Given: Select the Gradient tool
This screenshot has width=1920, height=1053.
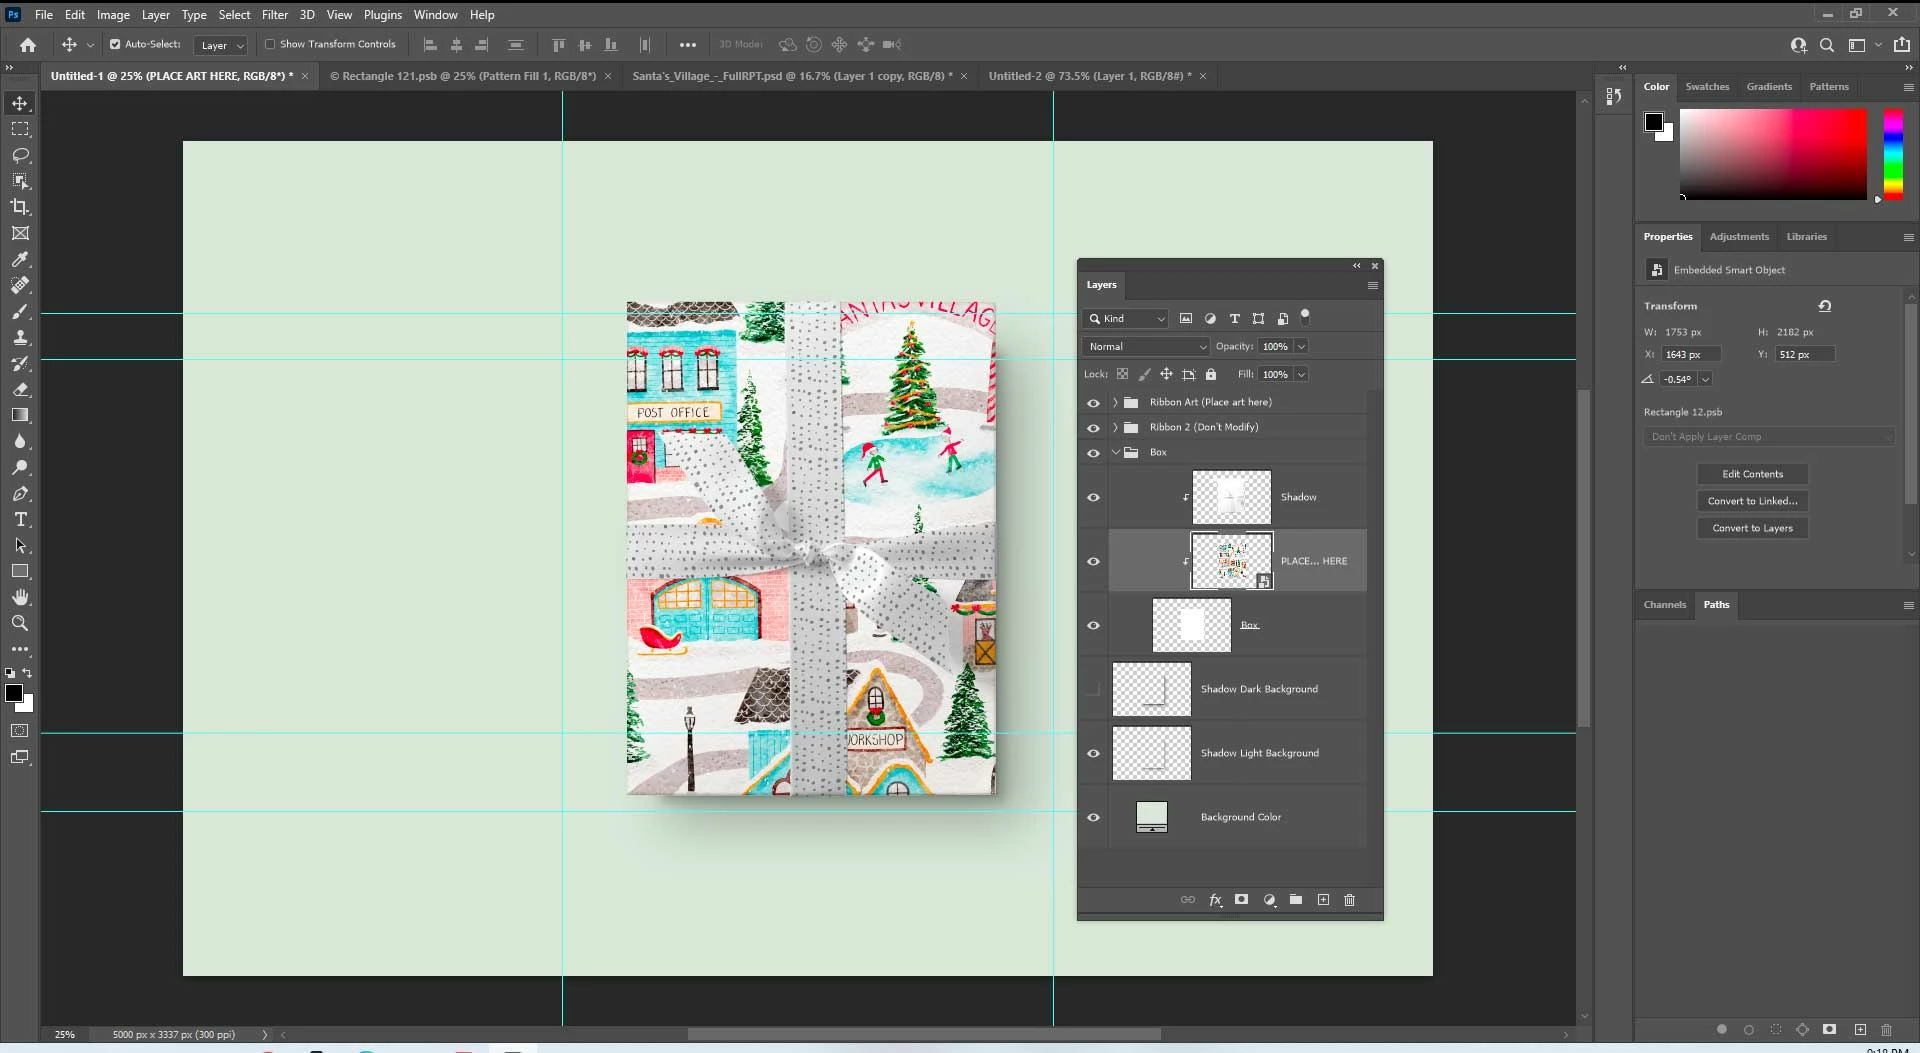Looking at the screenshot, I should [x=20, y=415].
